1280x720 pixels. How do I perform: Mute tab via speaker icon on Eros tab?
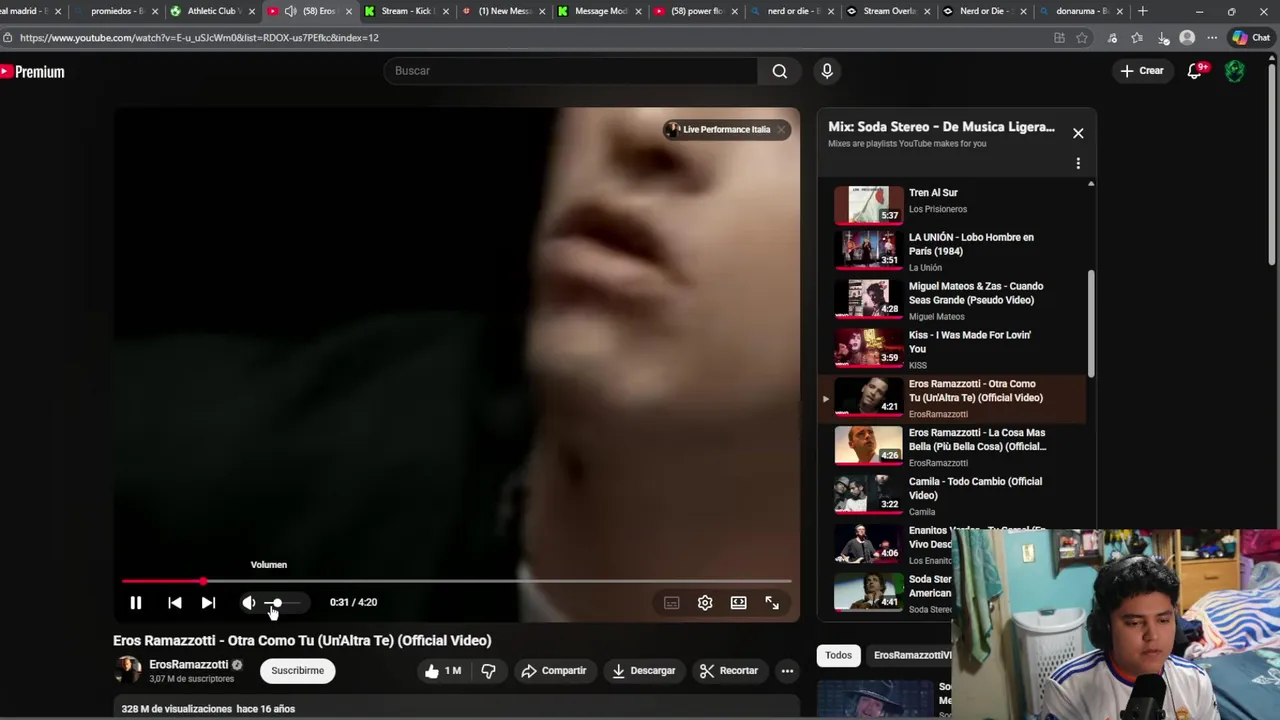(x=290, y=11)
